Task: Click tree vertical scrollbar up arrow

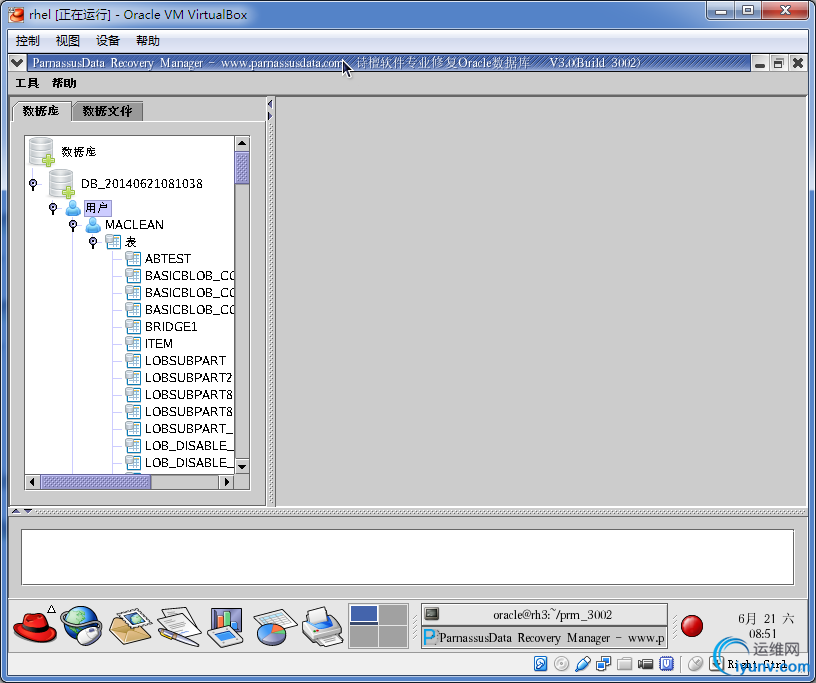Action: click(242, 143)
